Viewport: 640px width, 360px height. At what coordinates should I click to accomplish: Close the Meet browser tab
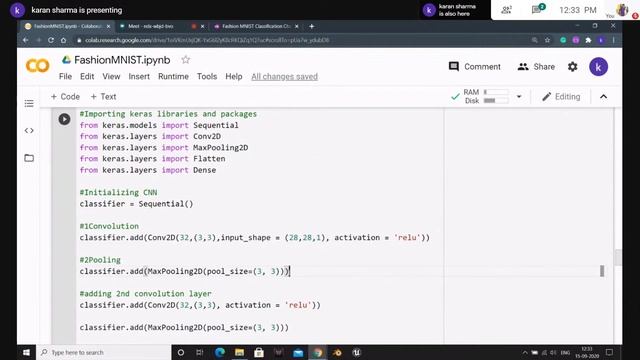pos(202,26)
